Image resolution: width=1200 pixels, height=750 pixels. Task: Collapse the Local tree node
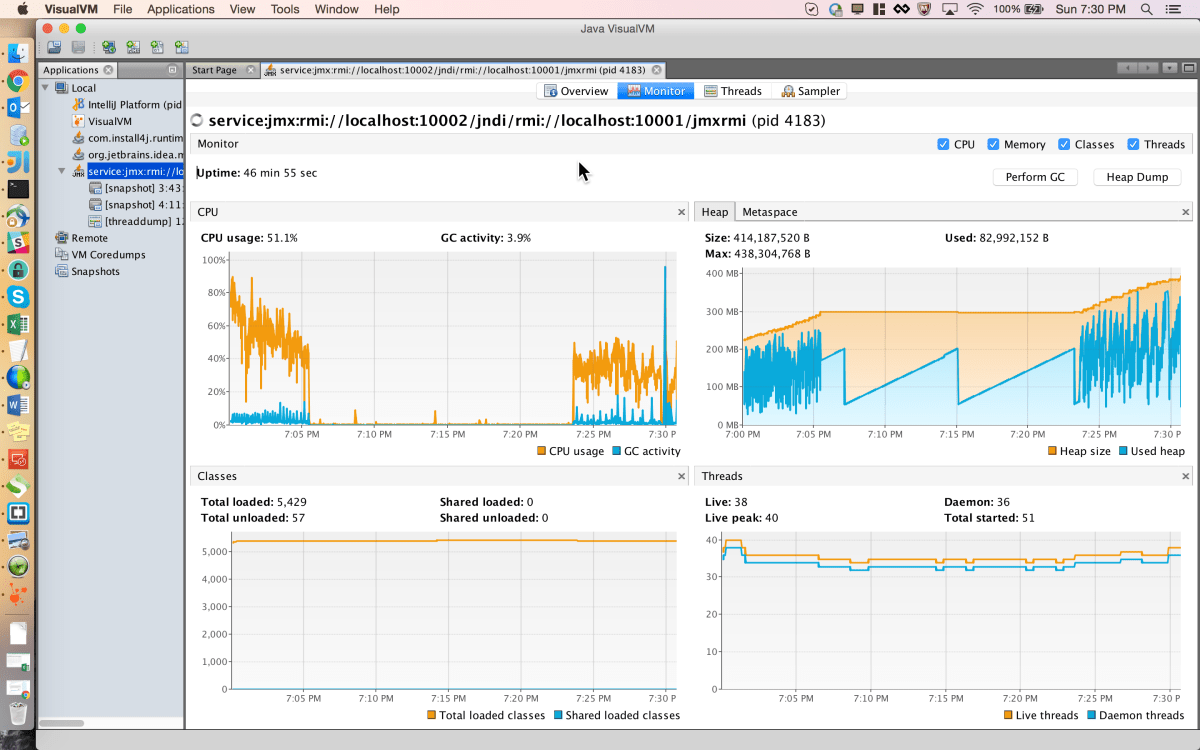(x=45, y=88)
